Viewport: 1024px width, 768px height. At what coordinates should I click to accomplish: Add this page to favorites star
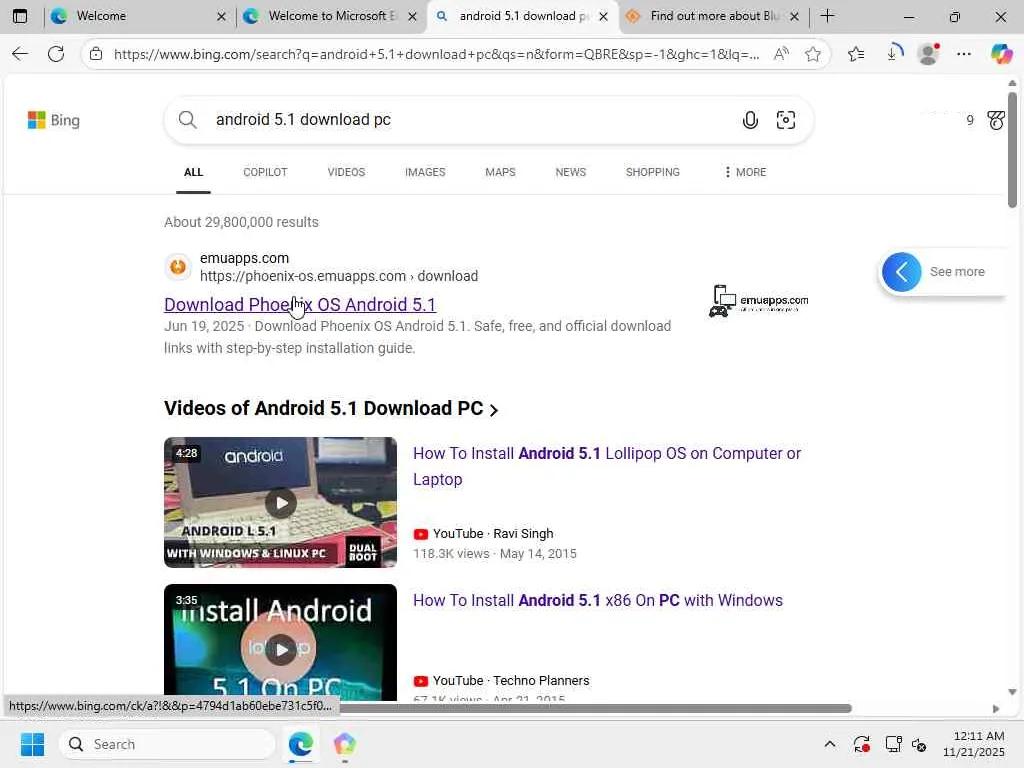click(812, 54)
